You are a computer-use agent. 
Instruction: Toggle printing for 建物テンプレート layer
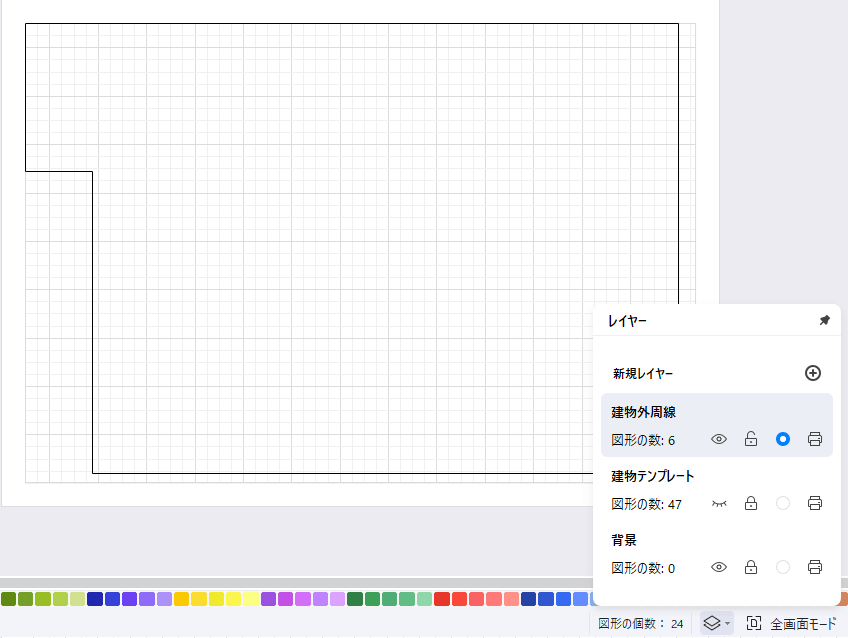click(814, 503)
